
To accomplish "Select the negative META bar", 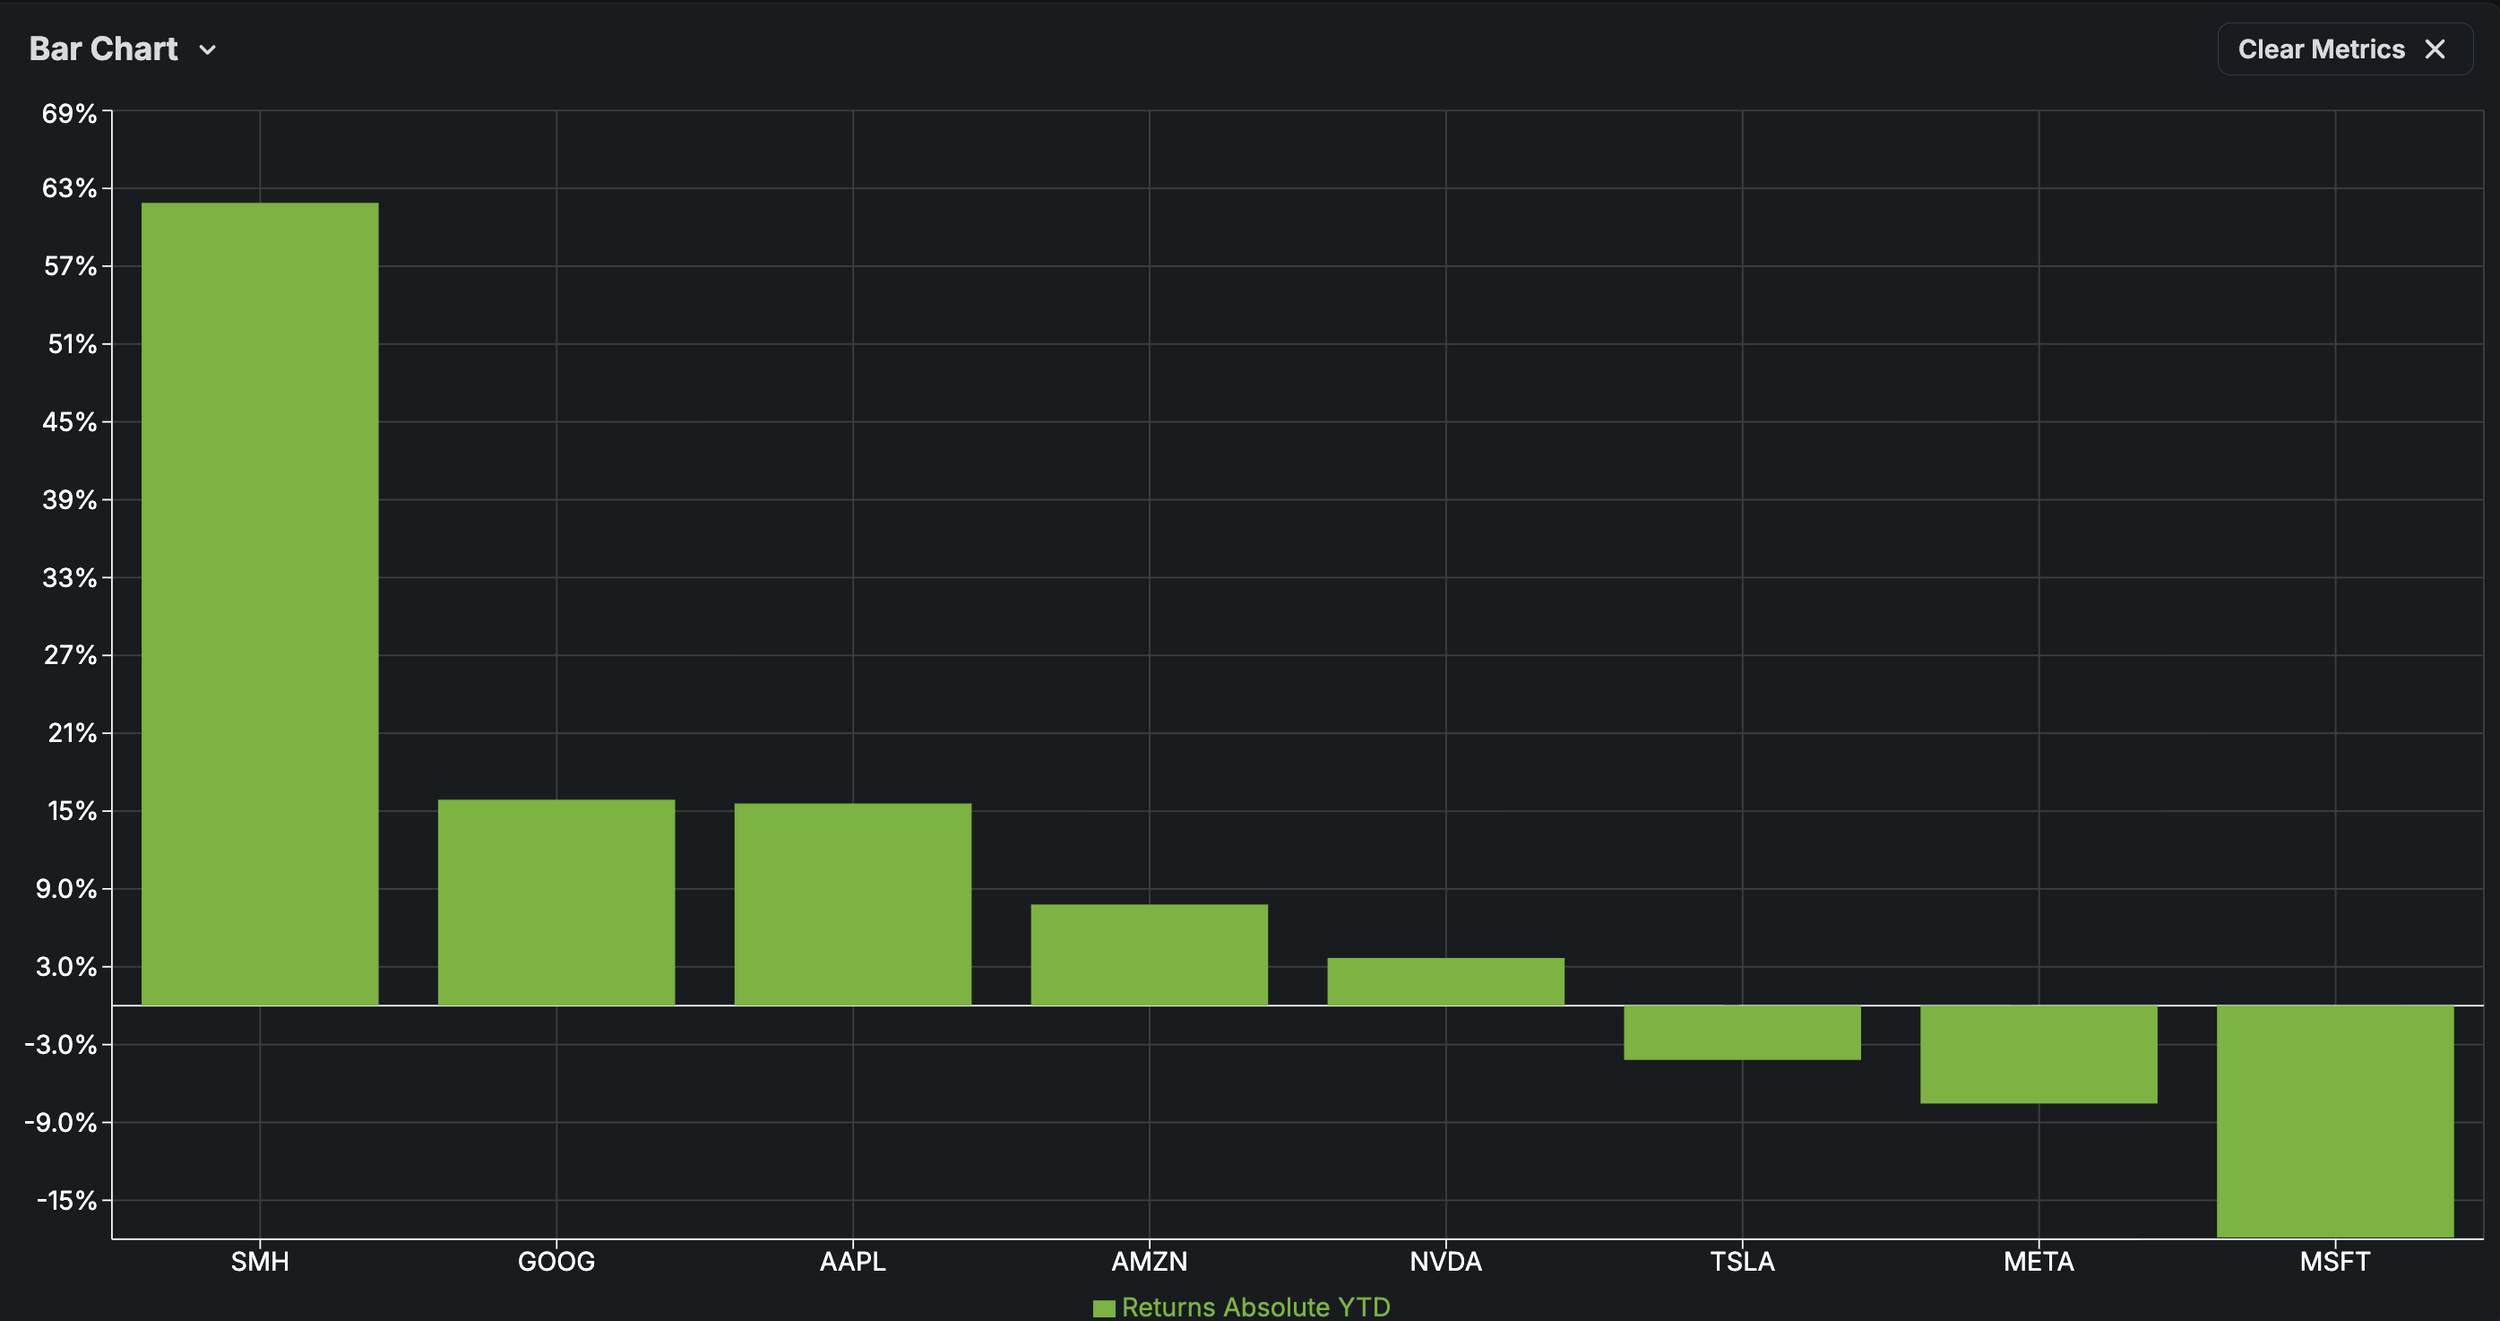I will (2039, 1055).
